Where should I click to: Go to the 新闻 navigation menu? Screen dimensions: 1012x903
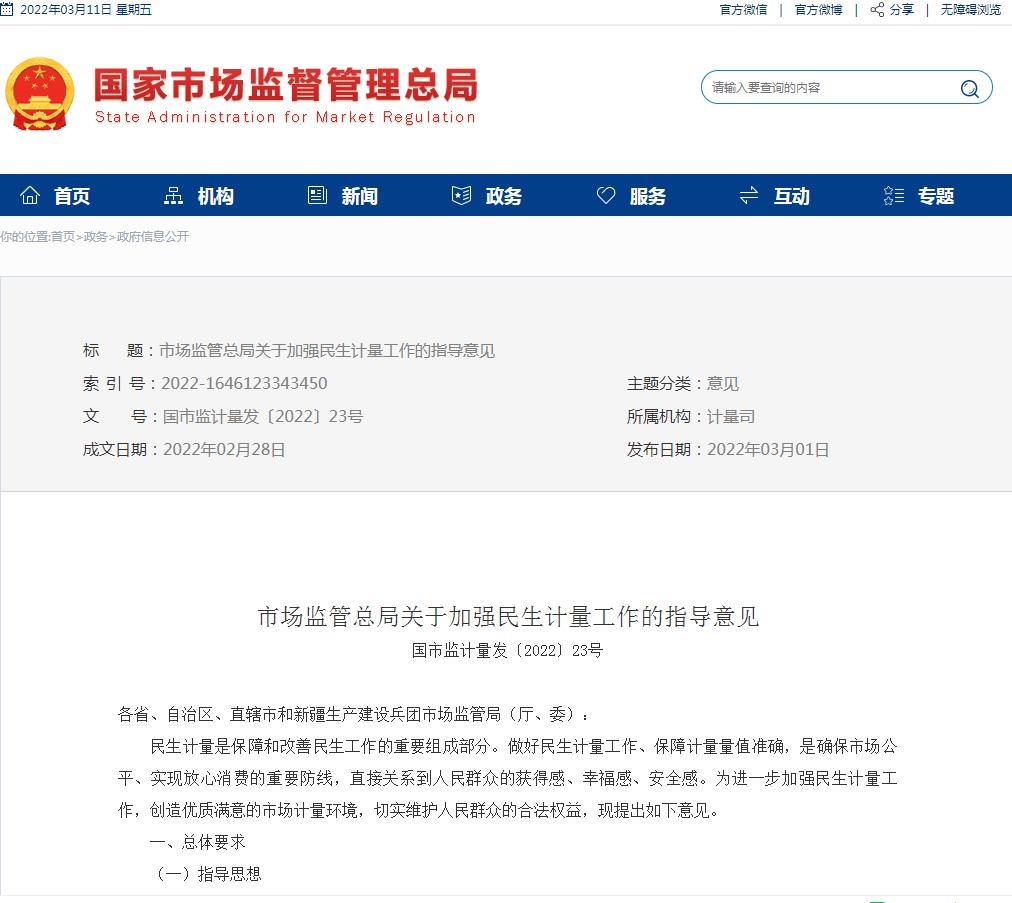[359, 196]
